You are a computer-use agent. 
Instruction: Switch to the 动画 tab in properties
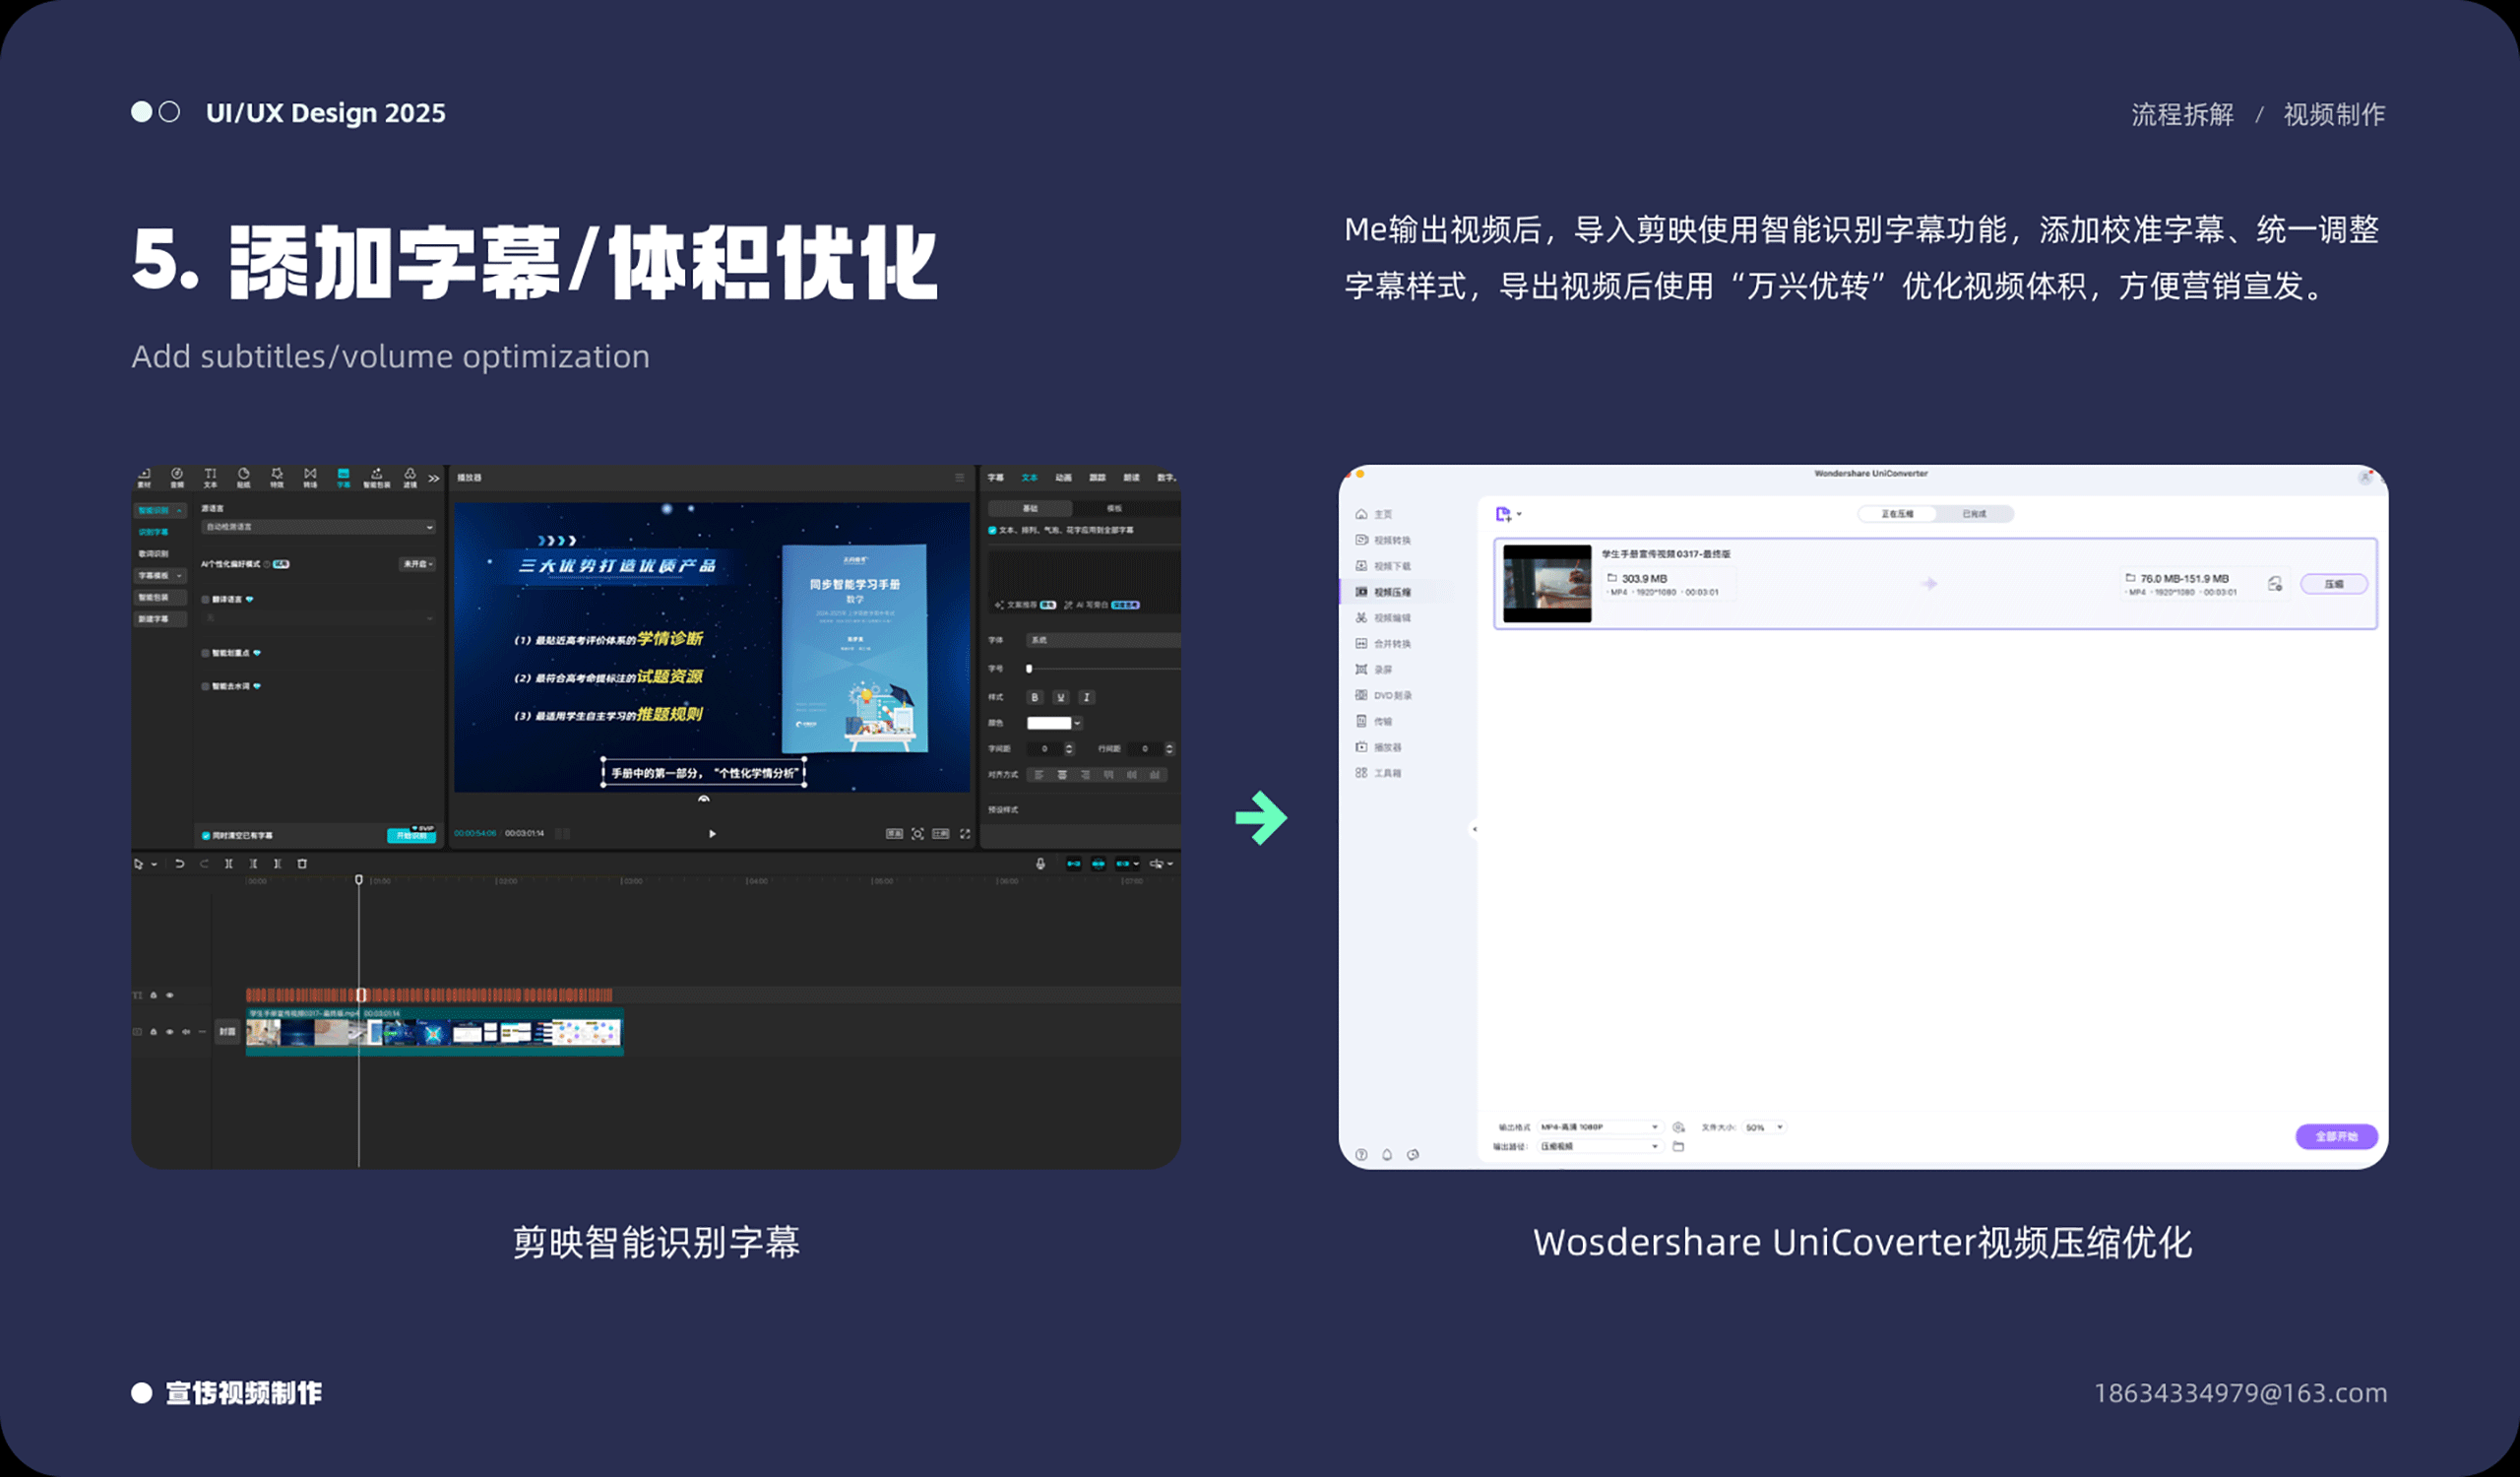1063,477
